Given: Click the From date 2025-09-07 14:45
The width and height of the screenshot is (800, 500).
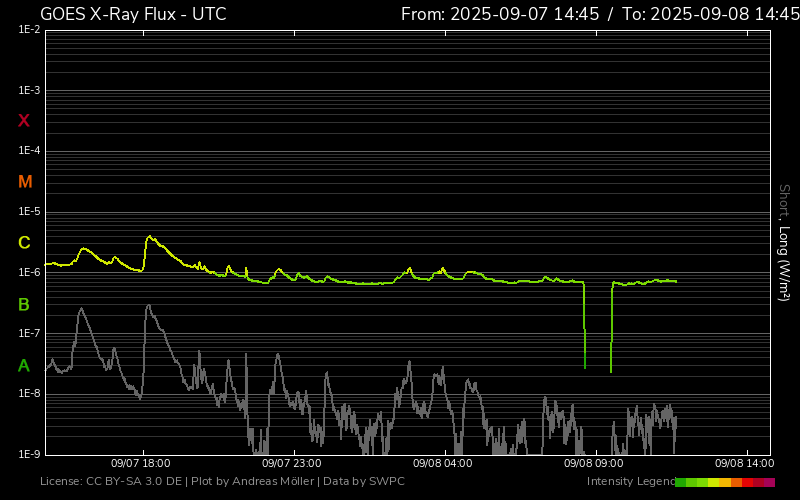Looking at the screenshot, I should (x=500, y=14).
